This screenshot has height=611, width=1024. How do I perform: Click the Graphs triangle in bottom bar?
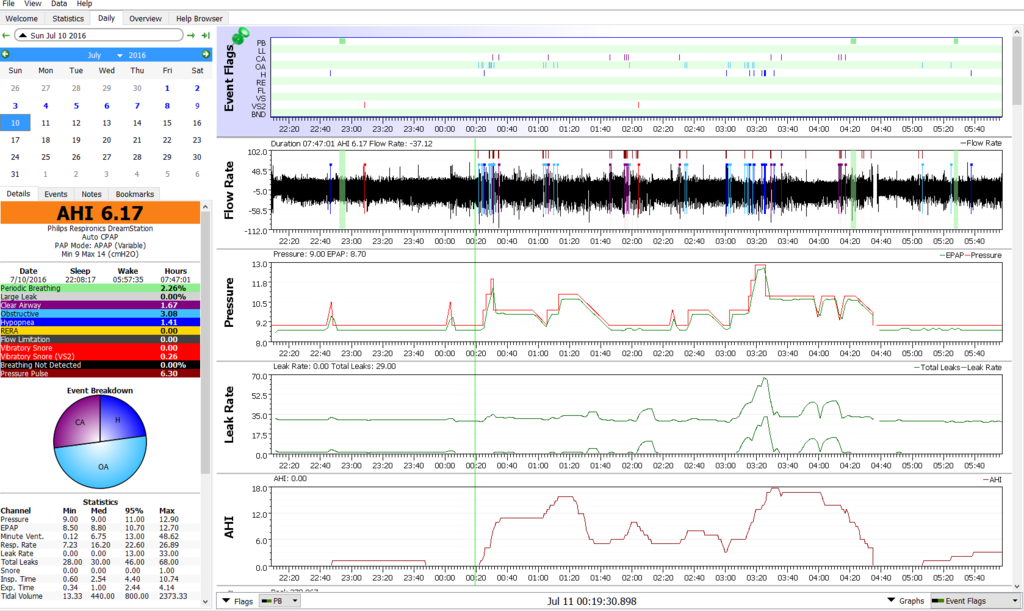892,601
